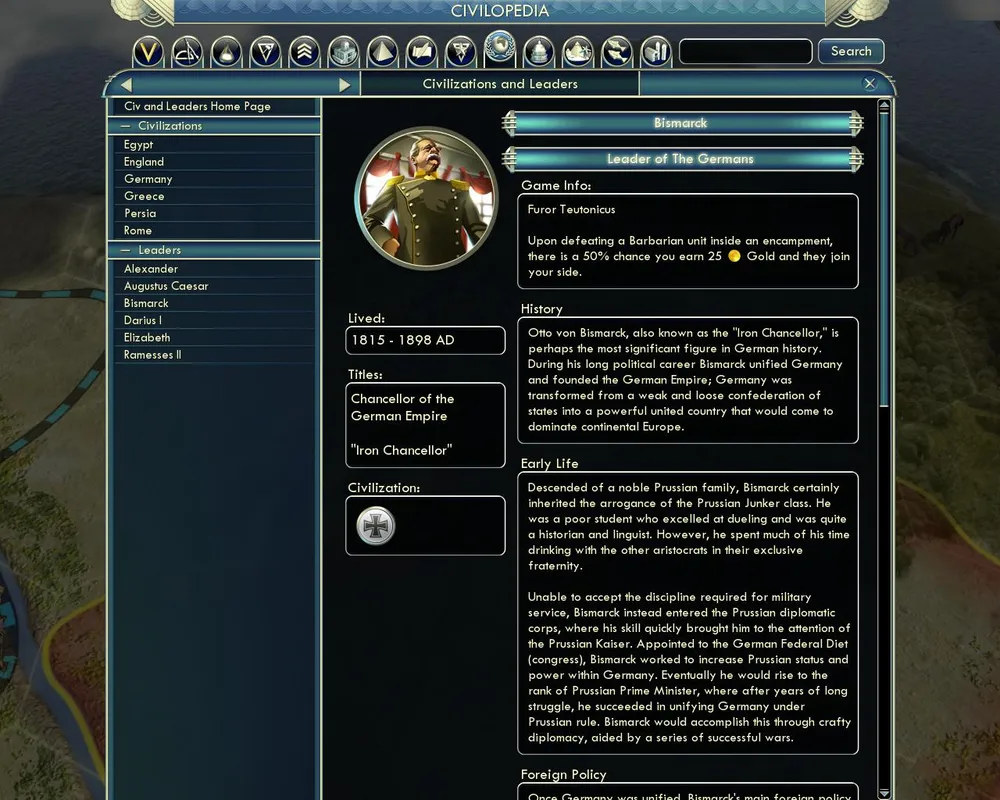The image size is (1000, 800).
Task: Collapse the Leaders list section
Action: [126, 250]
